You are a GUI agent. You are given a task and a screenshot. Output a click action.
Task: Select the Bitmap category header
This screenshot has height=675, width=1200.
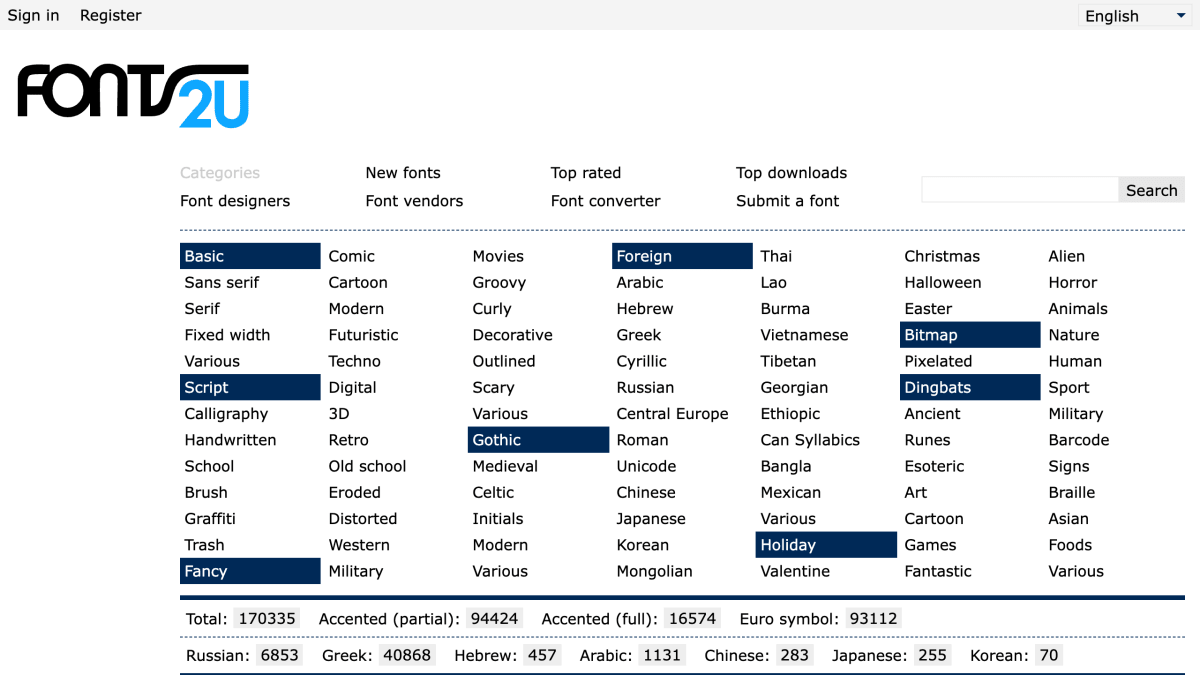[x=970, y=335]
